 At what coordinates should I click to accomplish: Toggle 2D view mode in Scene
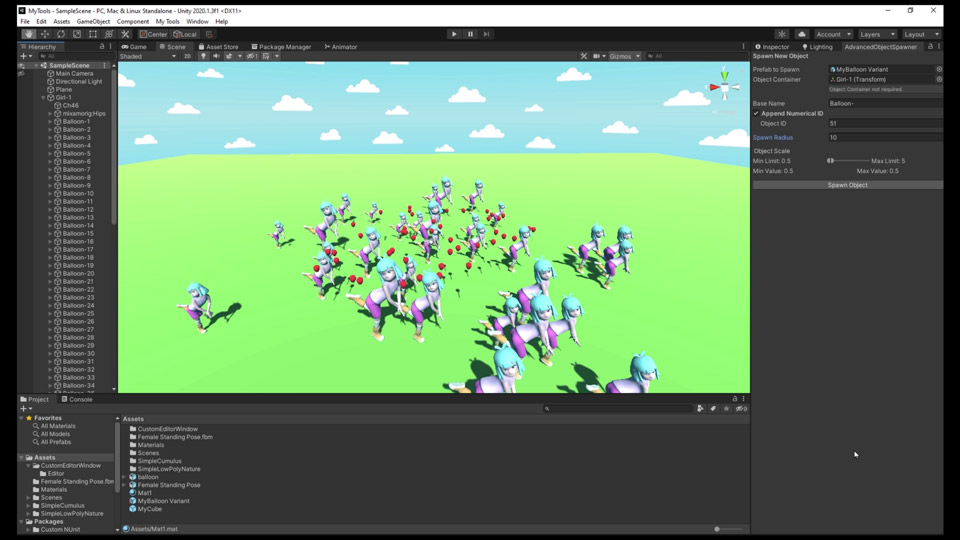tap(187, 56)
